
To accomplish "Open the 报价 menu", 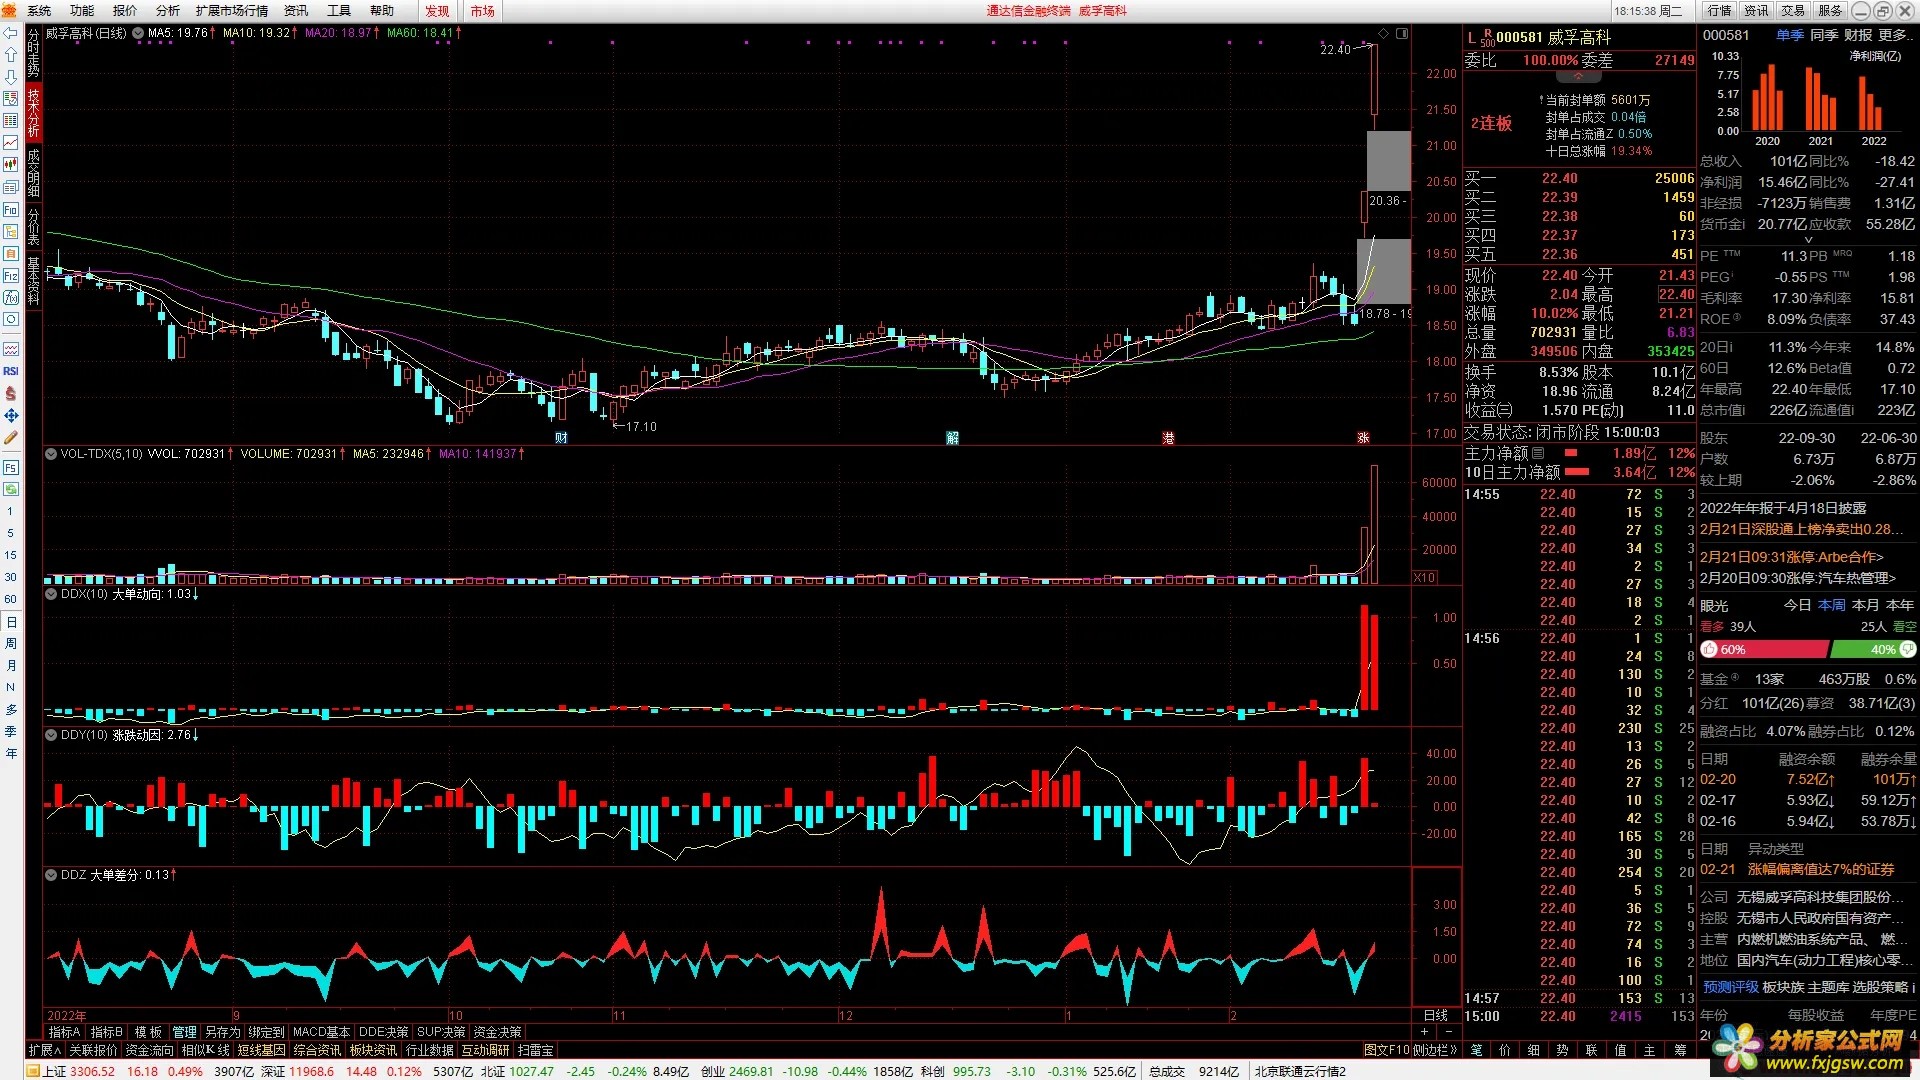I will click(x=125, y=11).
